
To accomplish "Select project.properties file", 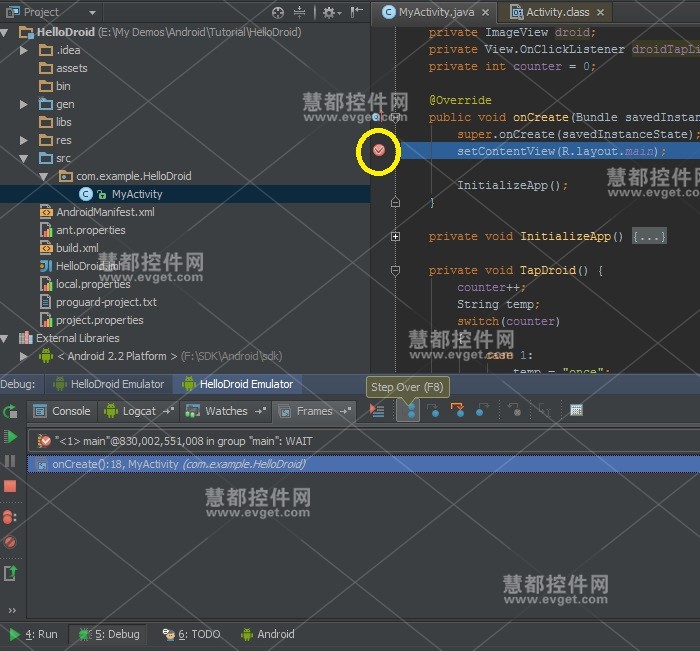I will pyautogui.click(x=92, y=320).
